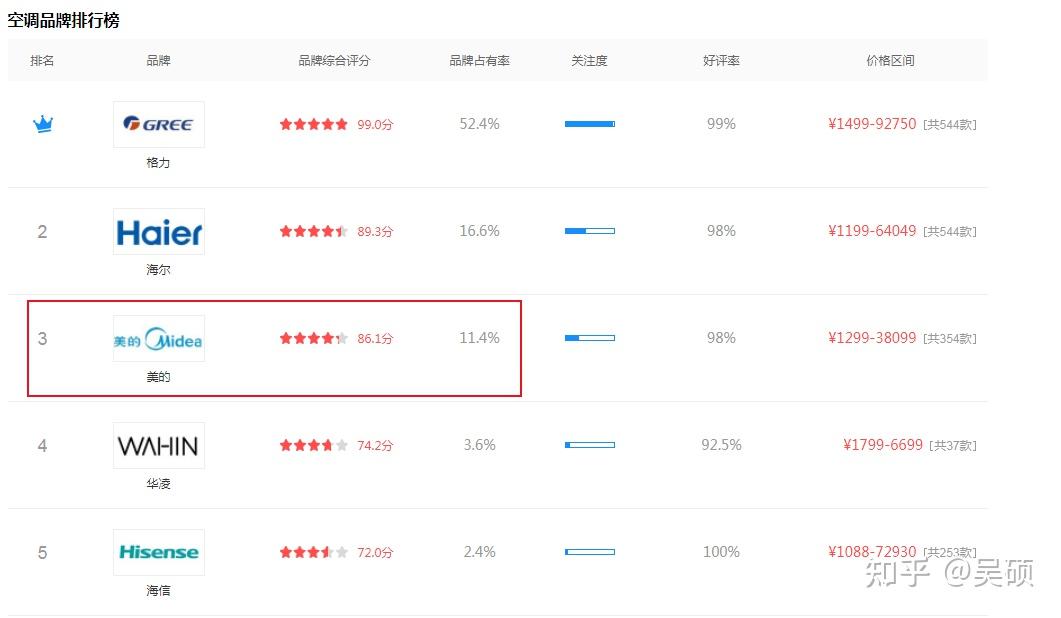1061x618 pixels.
Task: Click the 海尔 brand name
Action: pos(158,269)
